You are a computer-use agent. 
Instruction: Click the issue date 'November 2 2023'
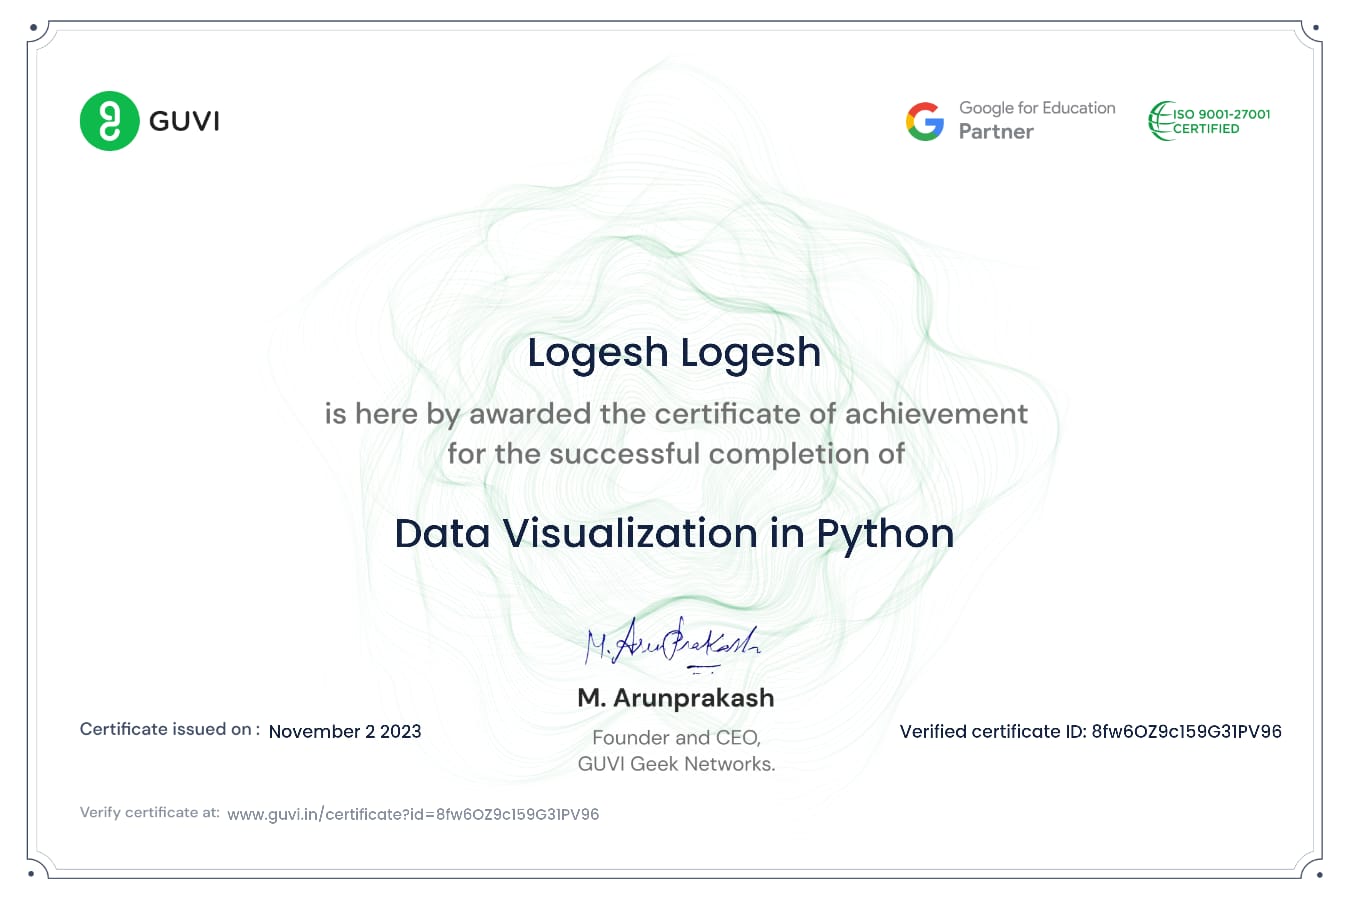(345, 731)
